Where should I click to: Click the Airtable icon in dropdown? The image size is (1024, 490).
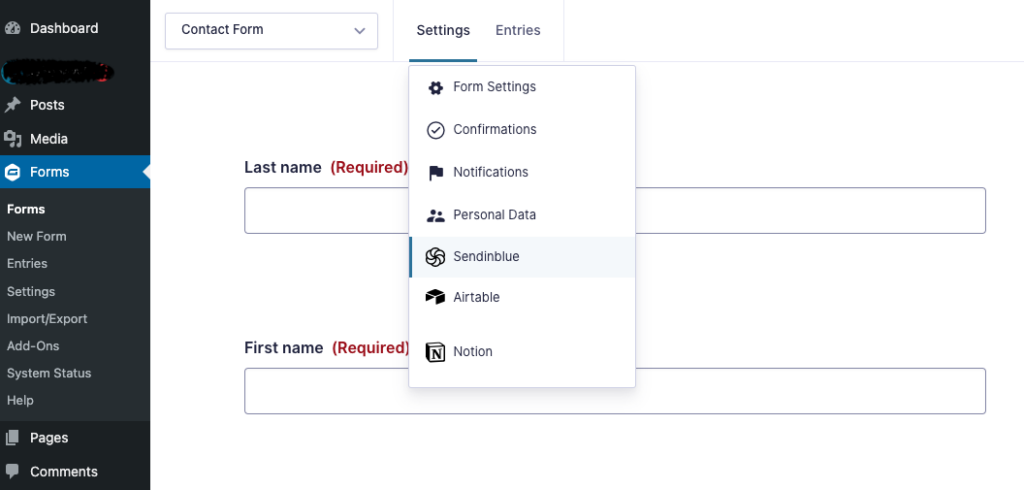pos(435,297)
